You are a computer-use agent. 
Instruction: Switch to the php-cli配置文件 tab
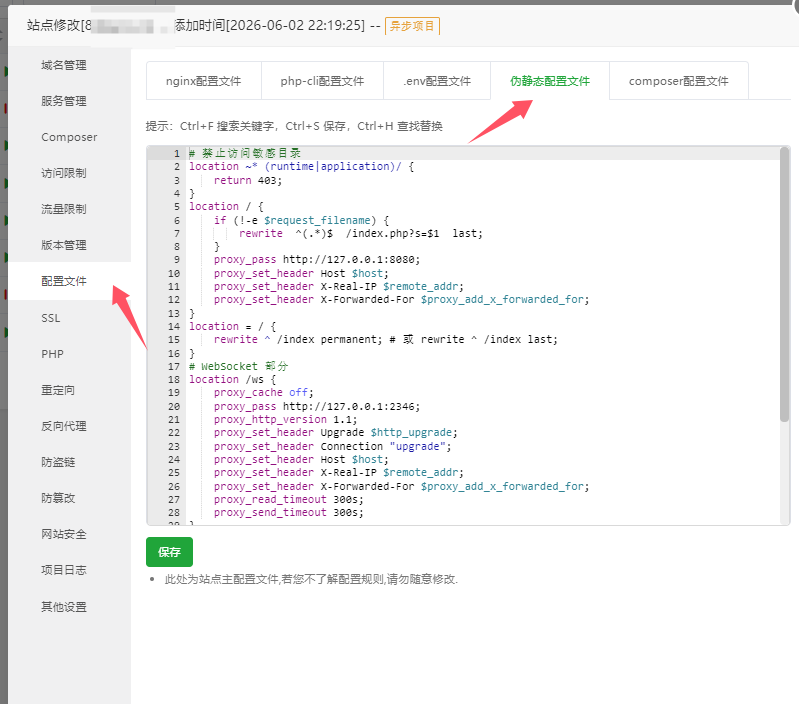pyautogui.click(x=322, y=81)
